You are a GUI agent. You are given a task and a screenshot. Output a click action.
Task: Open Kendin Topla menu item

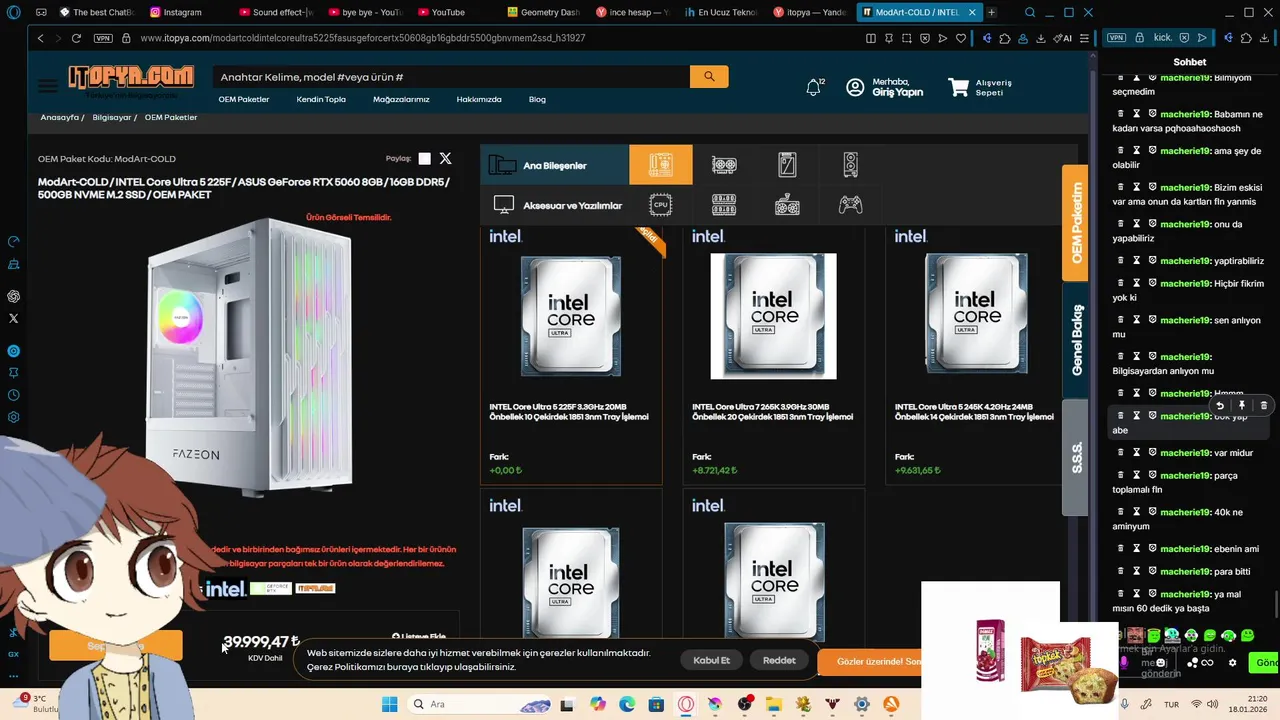coord(321,99)
